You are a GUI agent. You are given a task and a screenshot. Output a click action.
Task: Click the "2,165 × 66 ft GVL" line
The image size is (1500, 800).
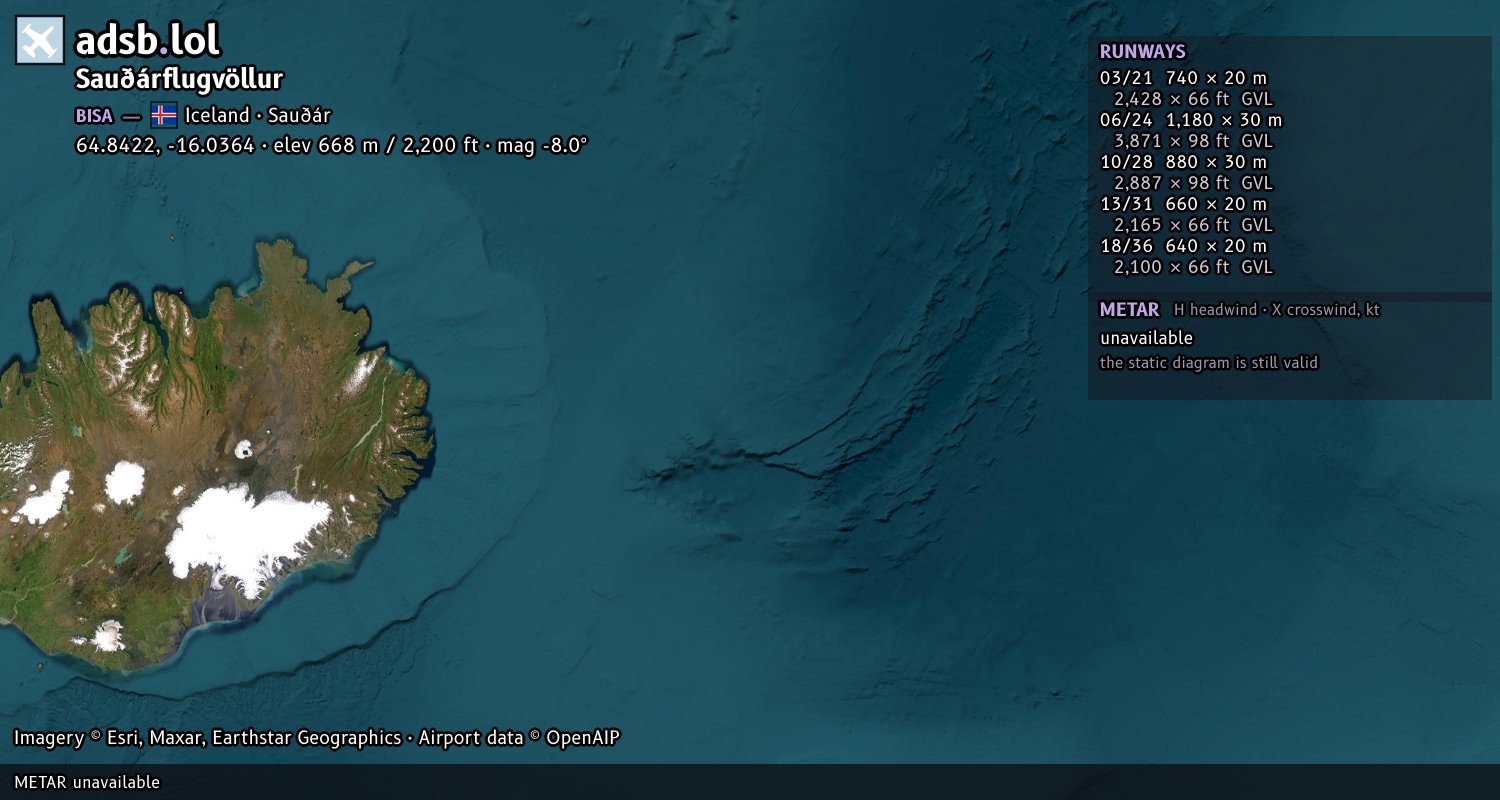click(x=1193, y=225)
